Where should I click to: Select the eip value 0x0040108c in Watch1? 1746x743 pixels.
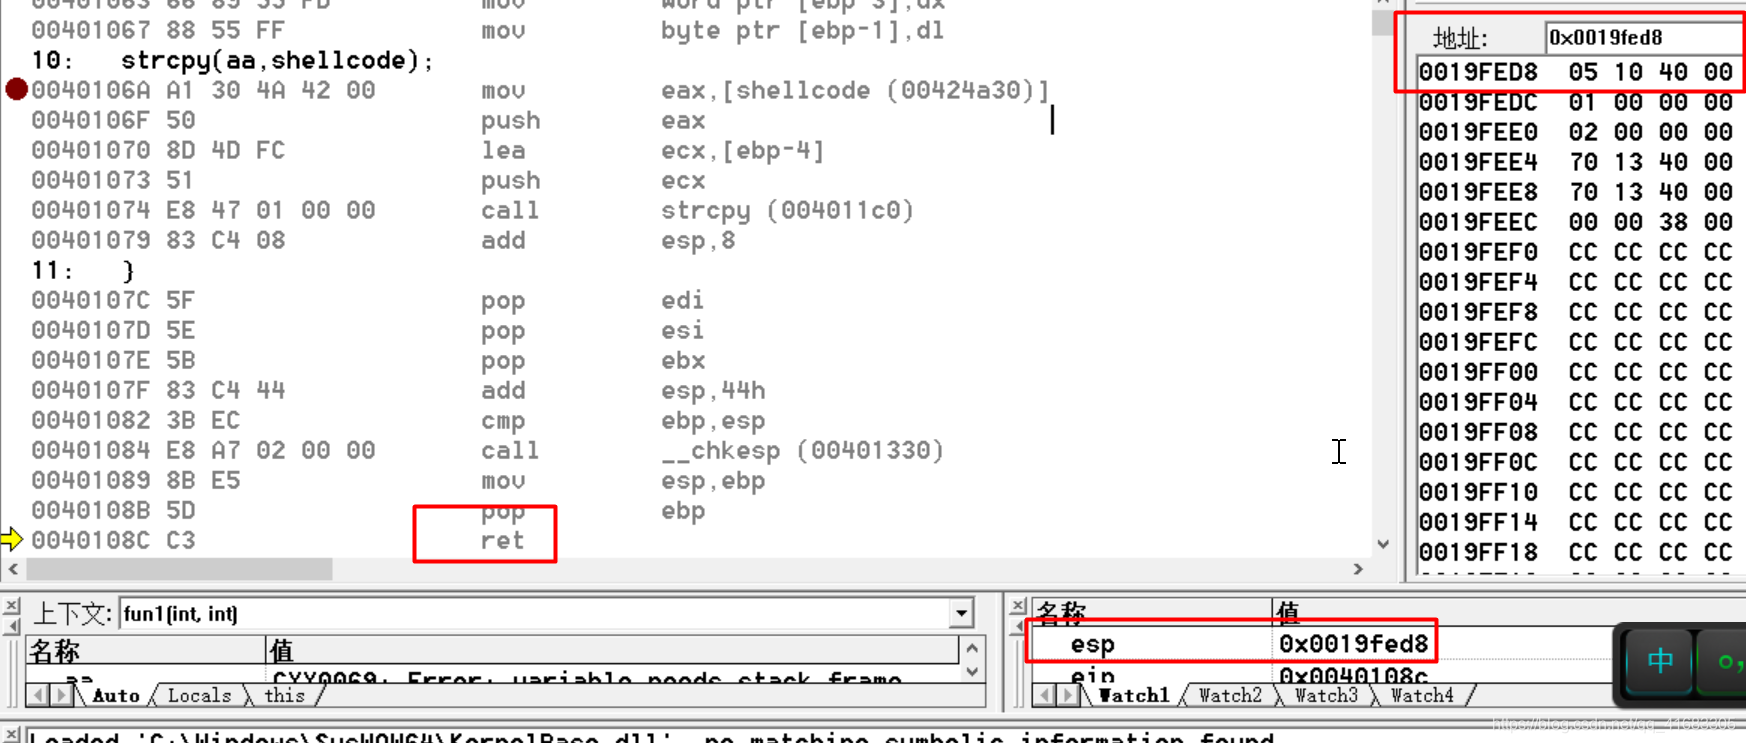pos(1353,675)
